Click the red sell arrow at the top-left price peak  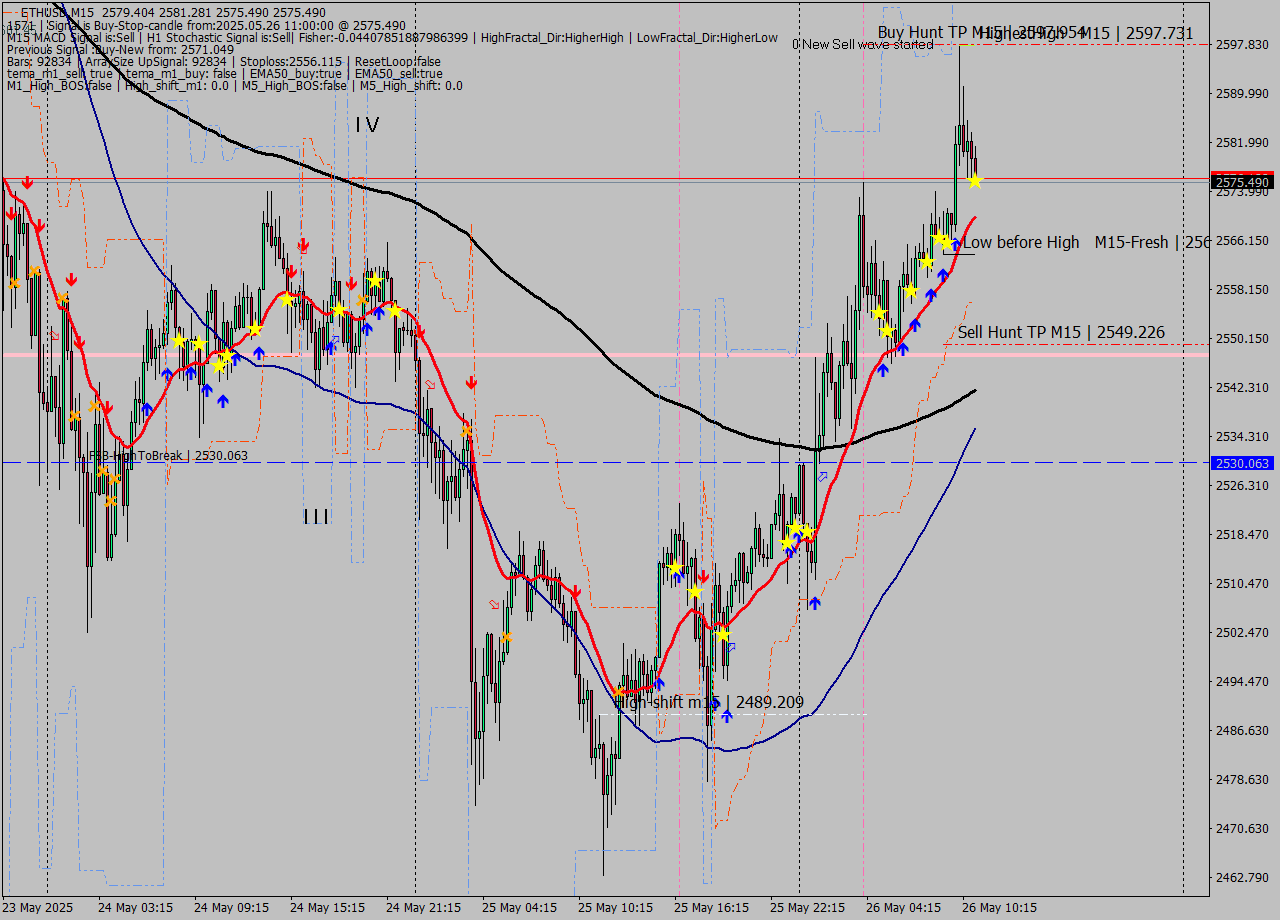[27, 183]
